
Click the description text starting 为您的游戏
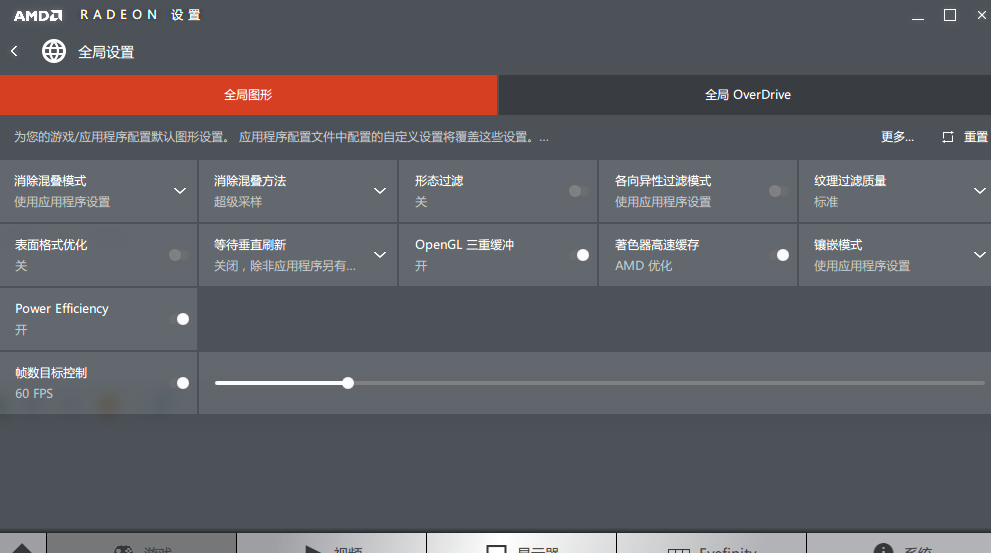[x=281, y=137]
